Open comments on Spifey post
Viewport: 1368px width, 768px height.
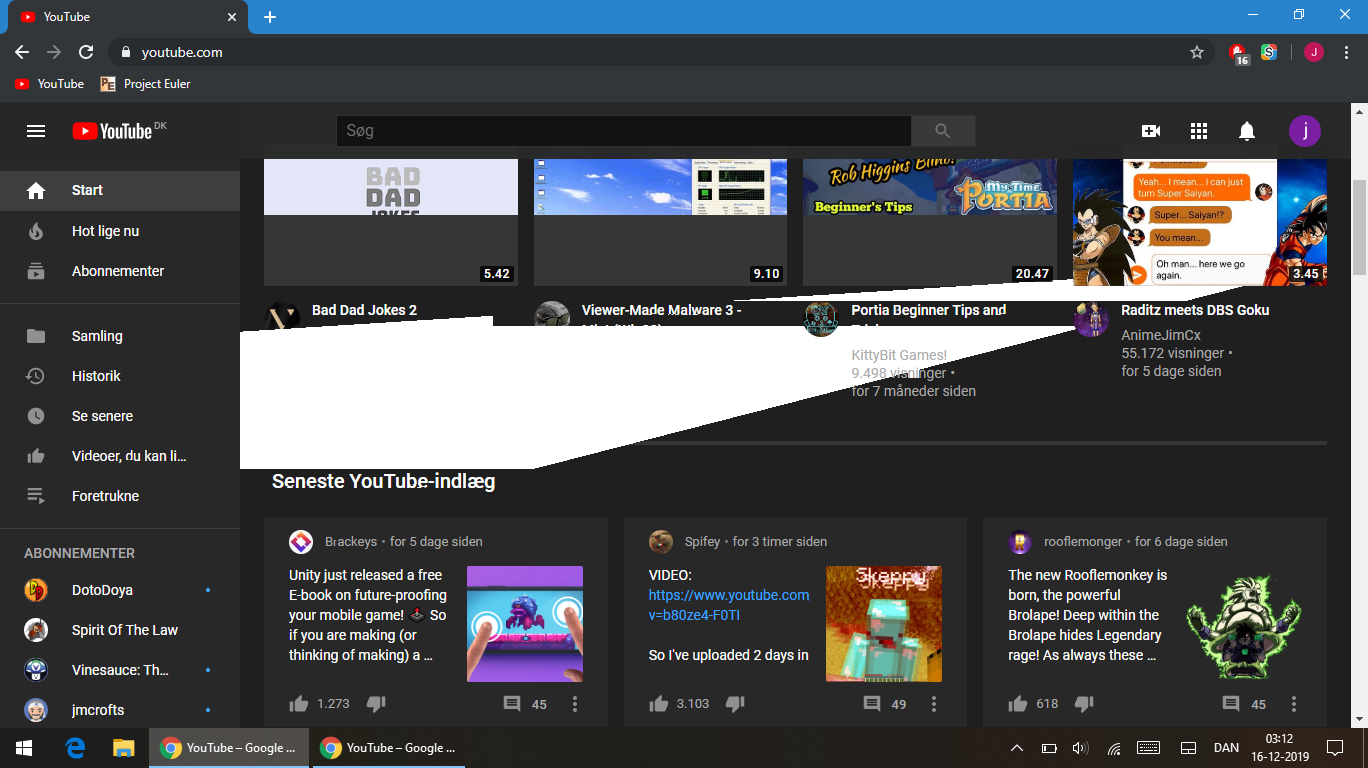(x=872, y=704)
